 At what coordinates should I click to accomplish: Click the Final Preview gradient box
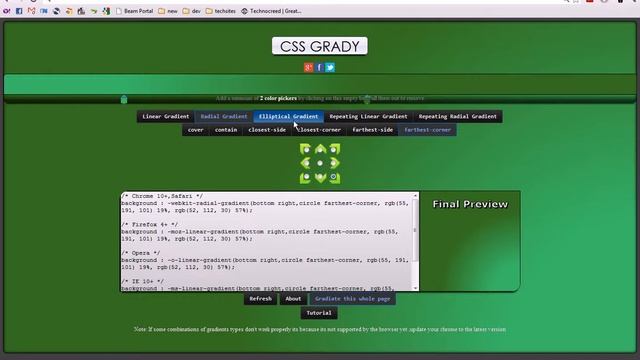coord(470,241)
